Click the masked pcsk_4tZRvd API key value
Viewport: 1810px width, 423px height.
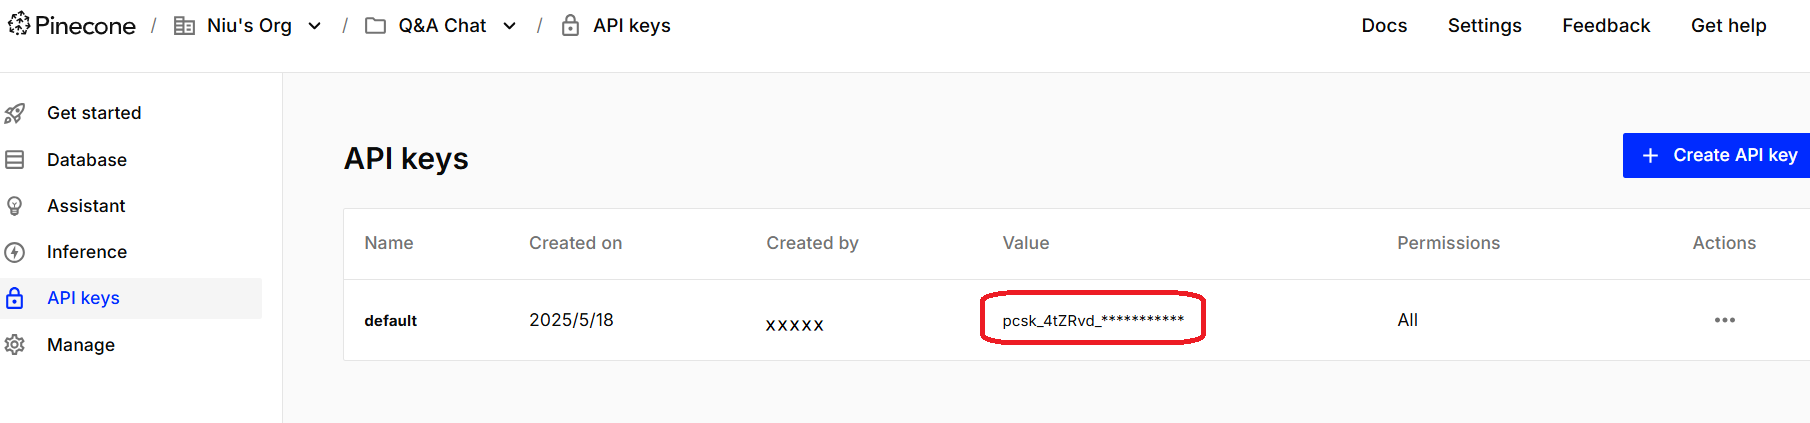1092,320
